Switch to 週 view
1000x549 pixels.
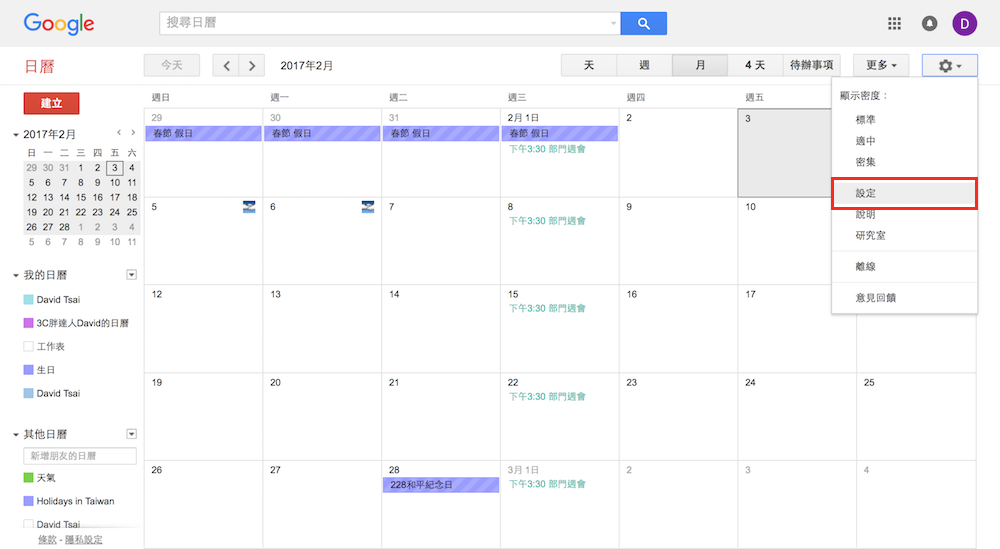(644, 65)
